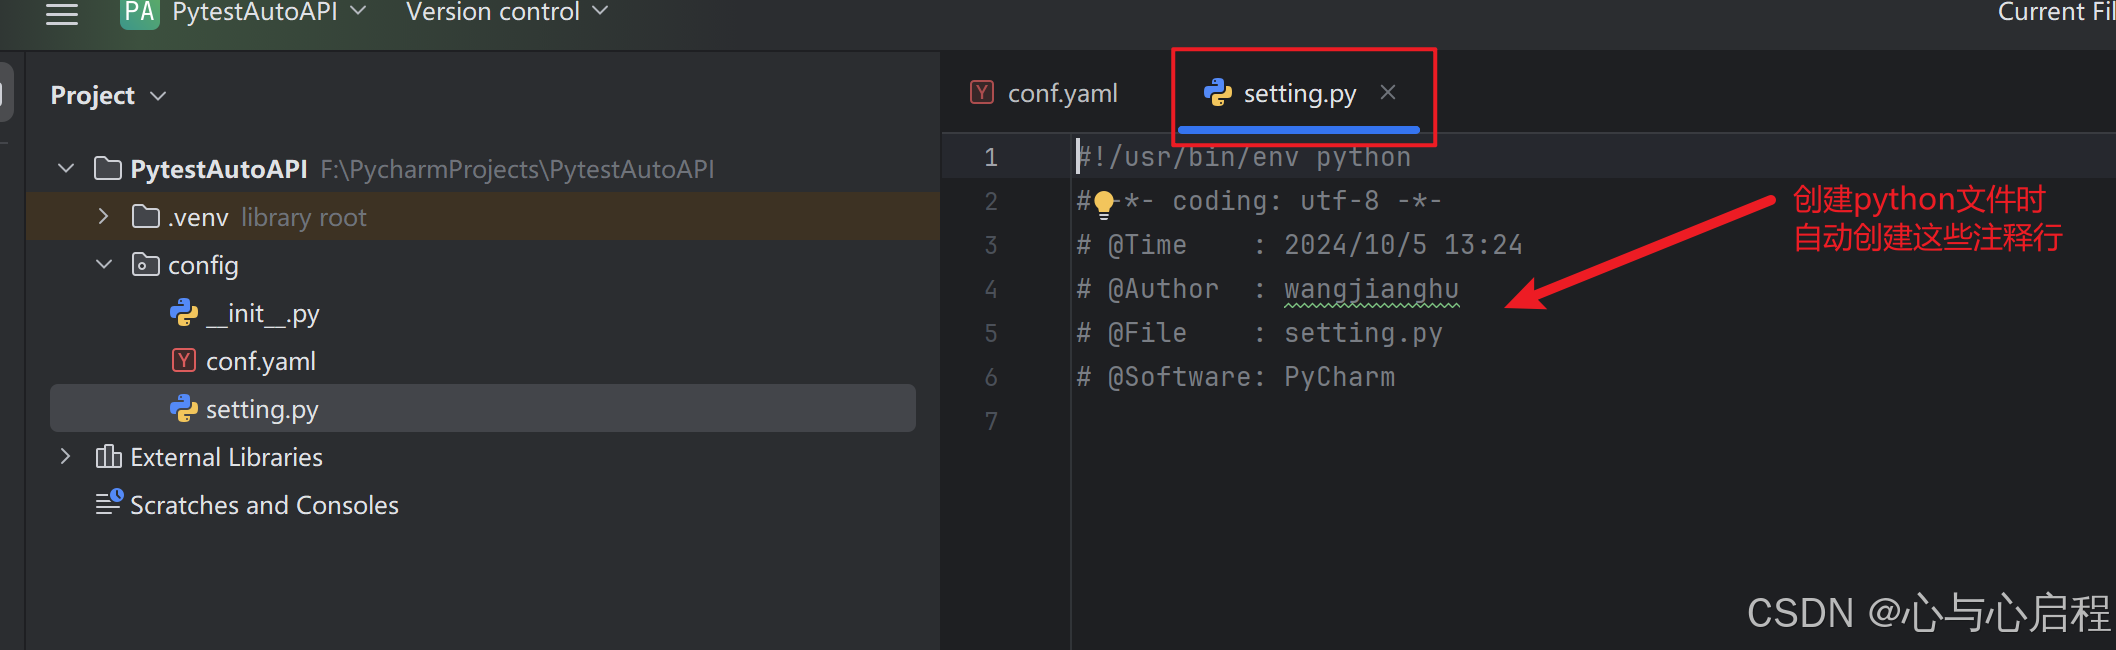This screenshot has height=650, width=2116.
Task: Click the YAML icon on conf.yaml tab
Action: pos(982,92)
